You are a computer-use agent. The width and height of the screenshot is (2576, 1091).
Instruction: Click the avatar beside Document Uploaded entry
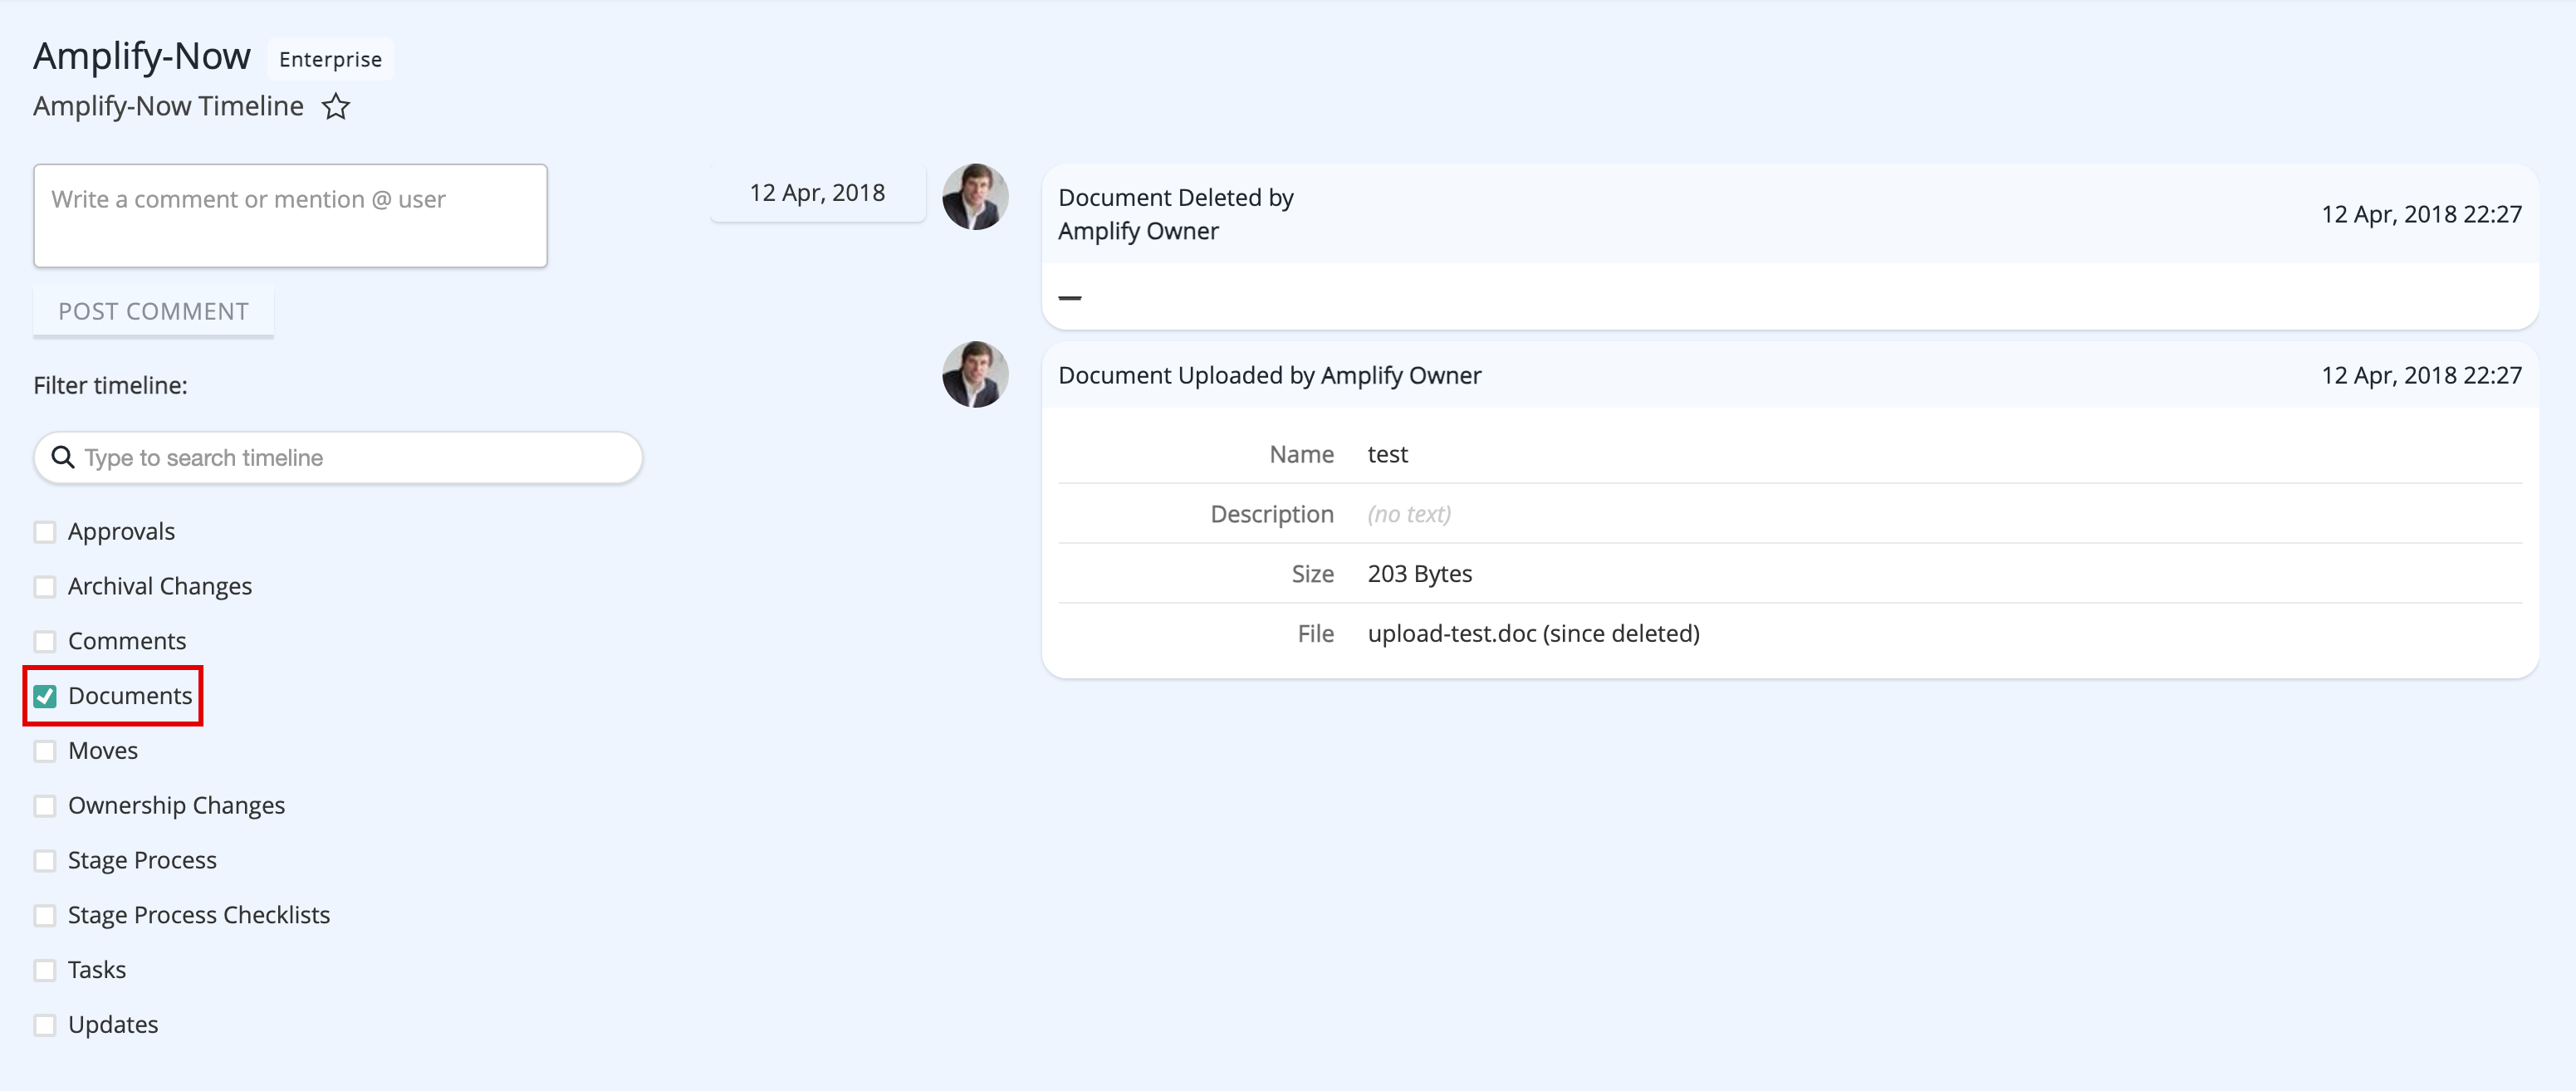975,375
